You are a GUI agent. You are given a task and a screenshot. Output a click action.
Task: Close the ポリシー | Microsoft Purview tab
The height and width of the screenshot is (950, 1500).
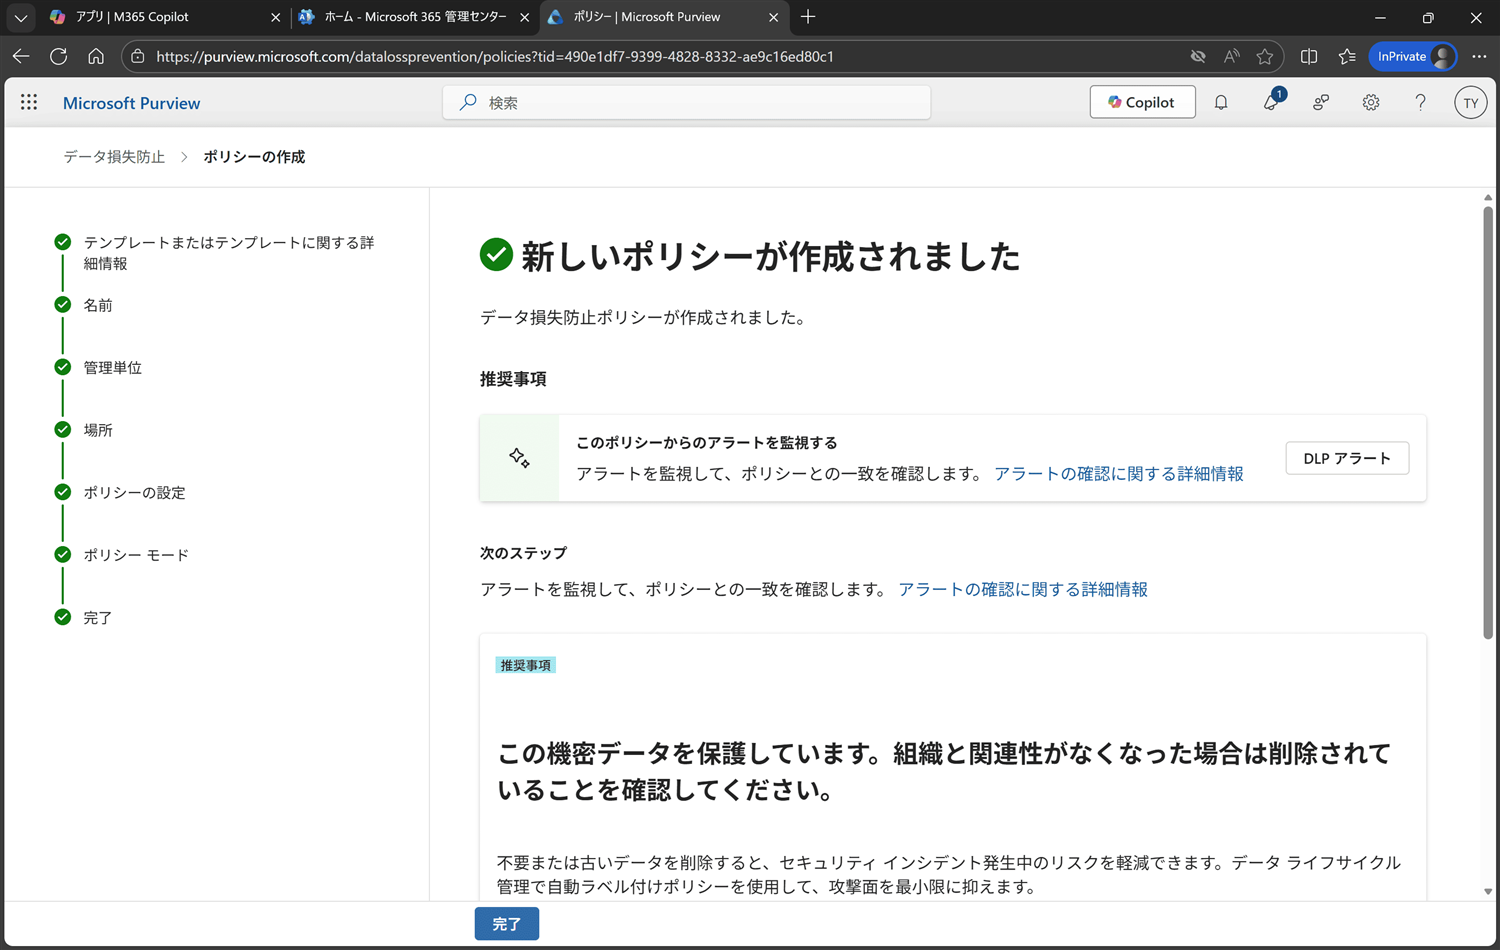coord(773,17)
